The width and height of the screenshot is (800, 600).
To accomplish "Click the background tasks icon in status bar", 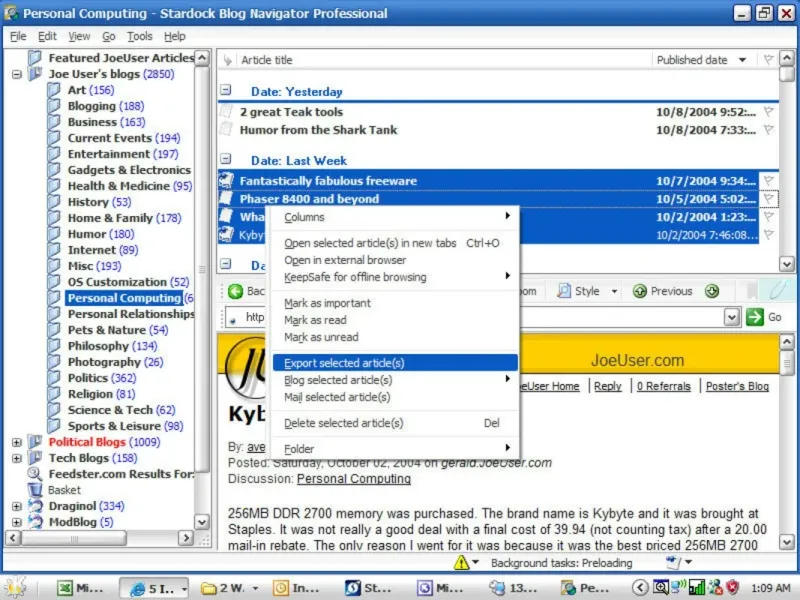I will [x=673, y=562].
